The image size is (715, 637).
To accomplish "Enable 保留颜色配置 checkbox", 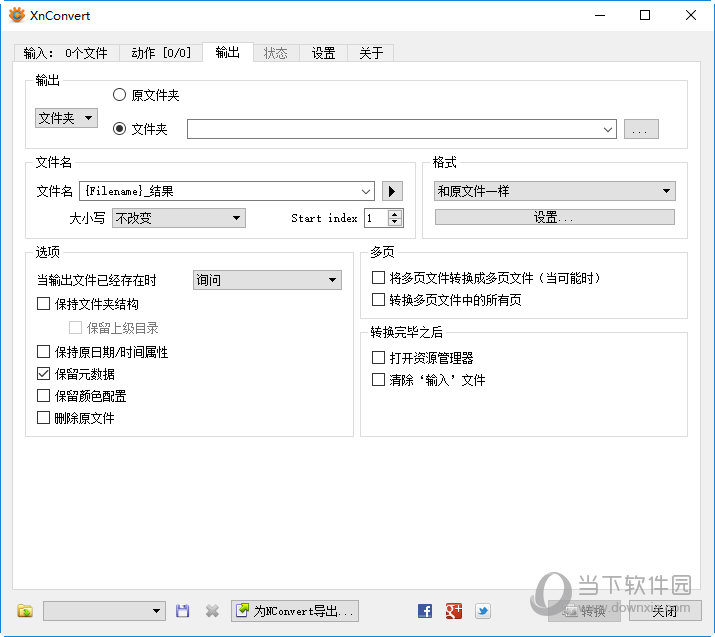I will [x=43, y=395].
